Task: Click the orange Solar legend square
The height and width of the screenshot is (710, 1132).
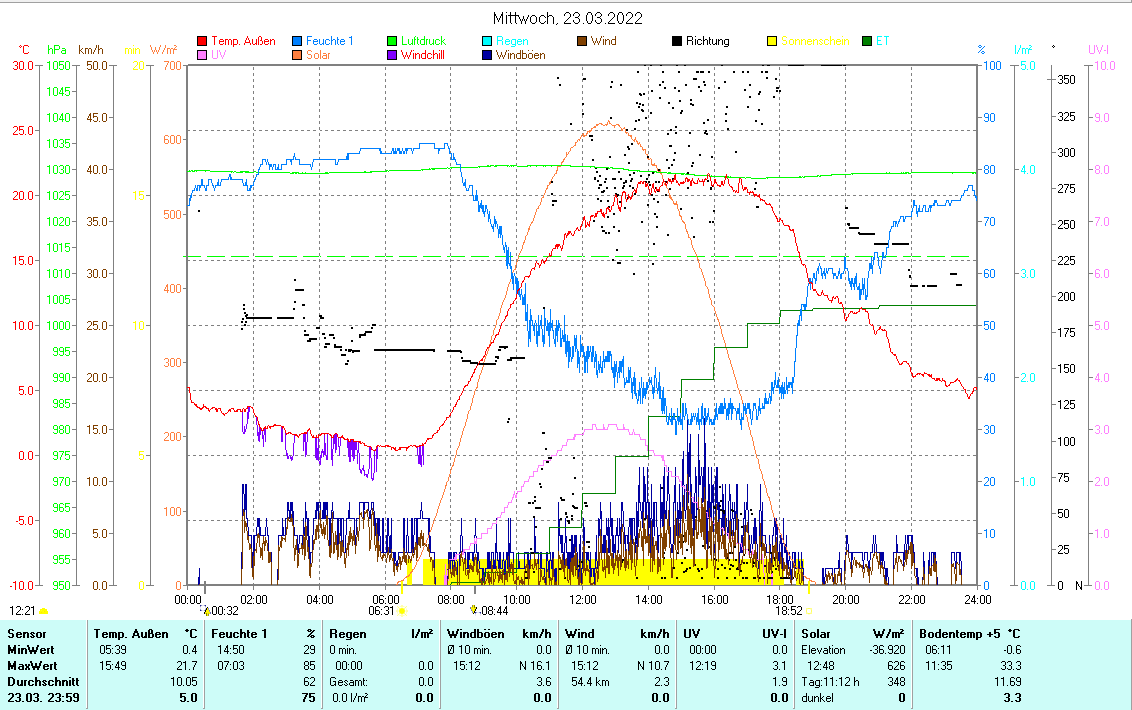Action: [x=297, y=56]
